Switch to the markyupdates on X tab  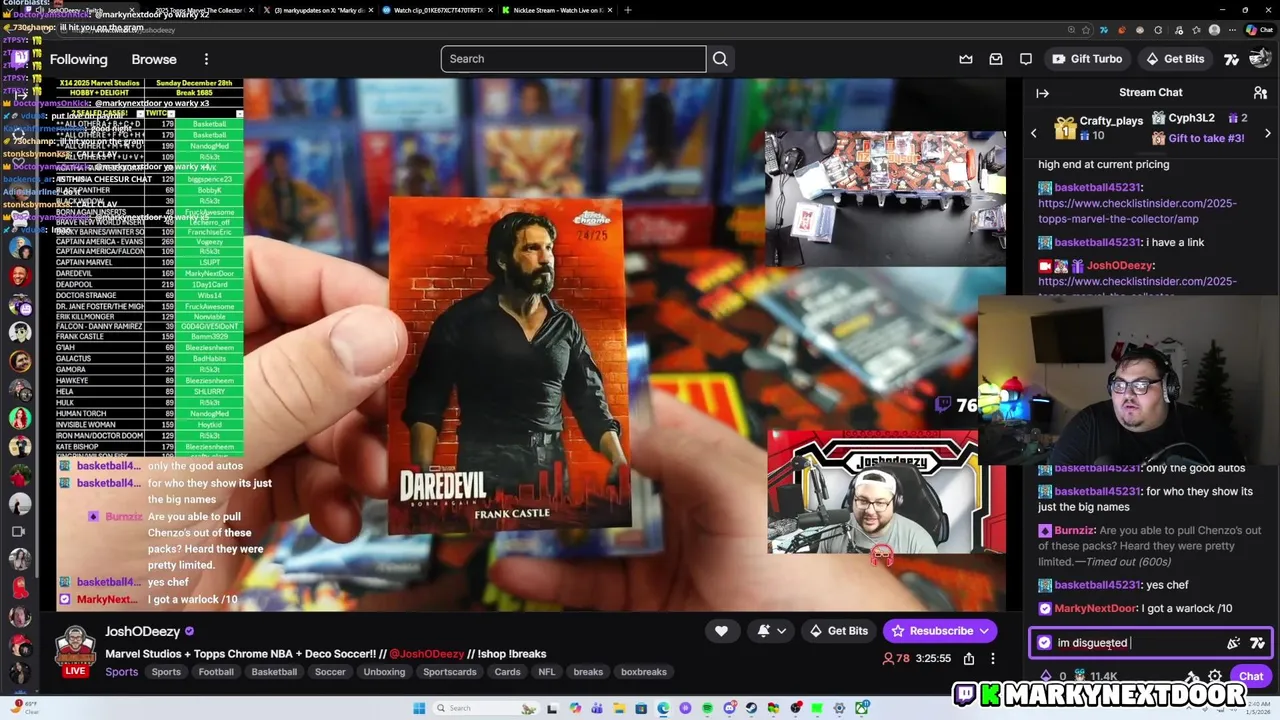318,10
